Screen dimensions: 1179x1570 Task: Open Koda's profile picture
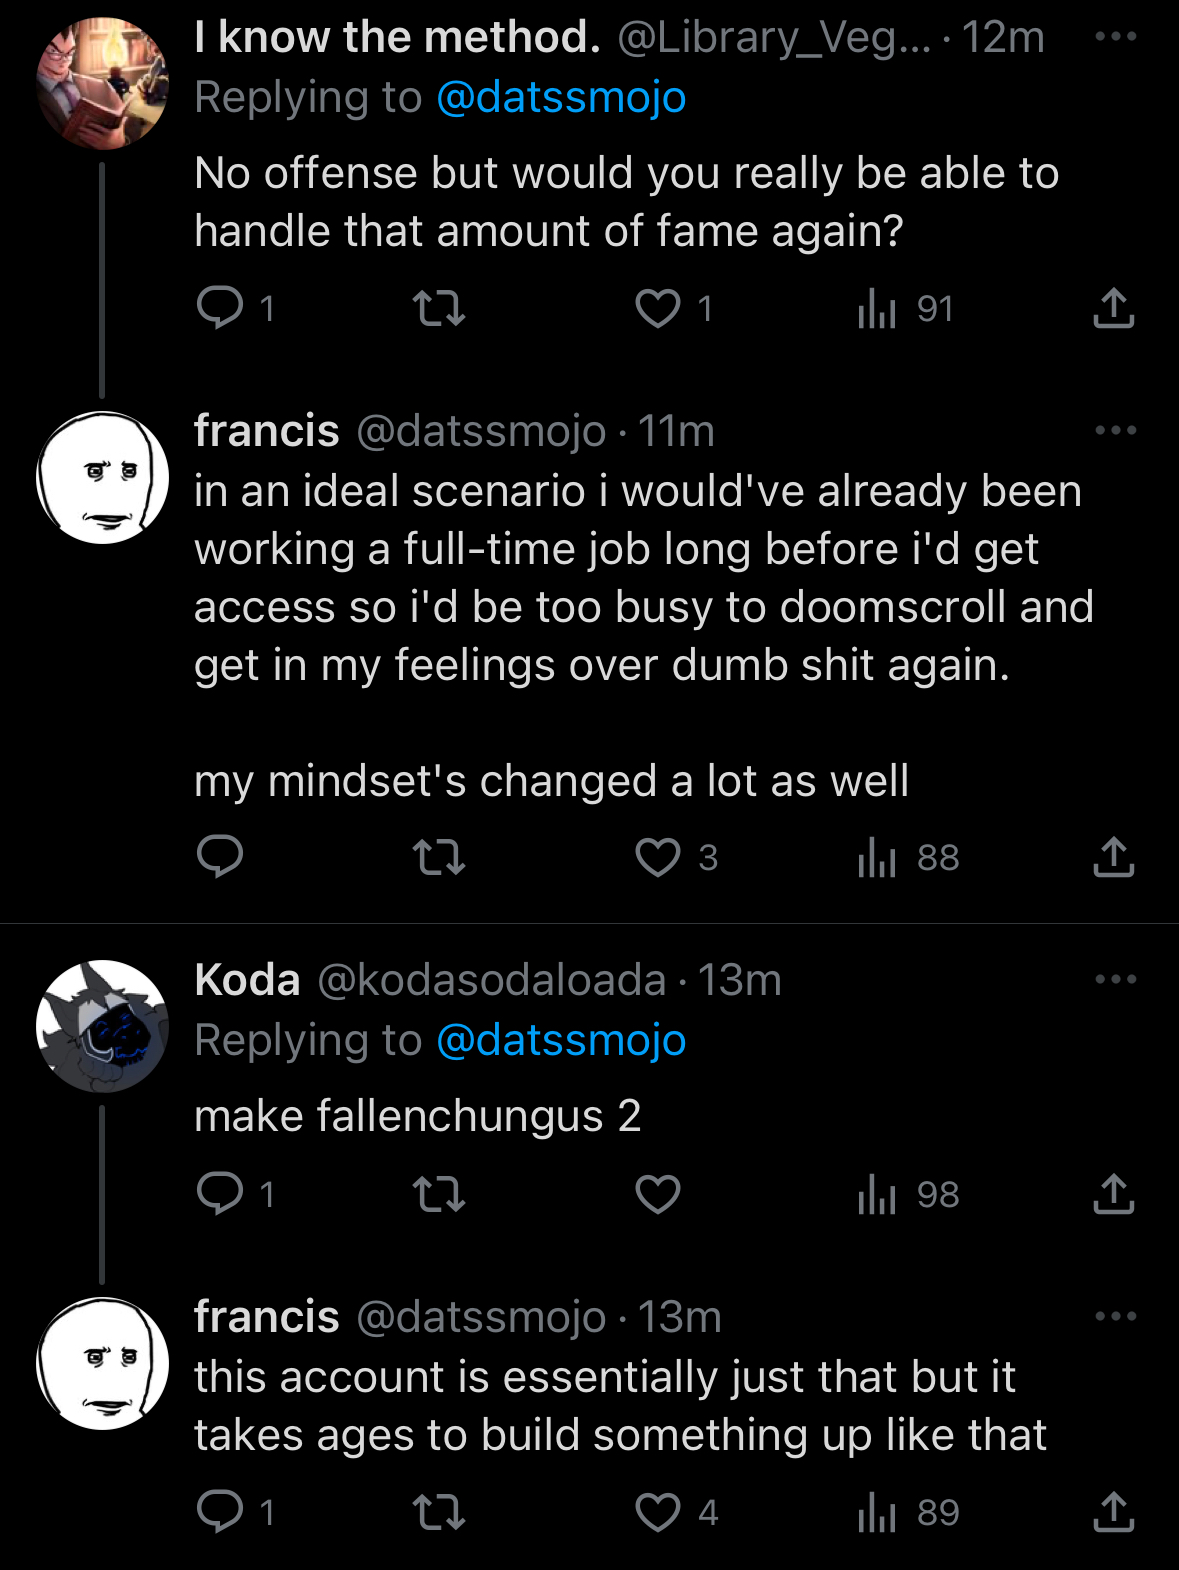(x=102, y=1026)
